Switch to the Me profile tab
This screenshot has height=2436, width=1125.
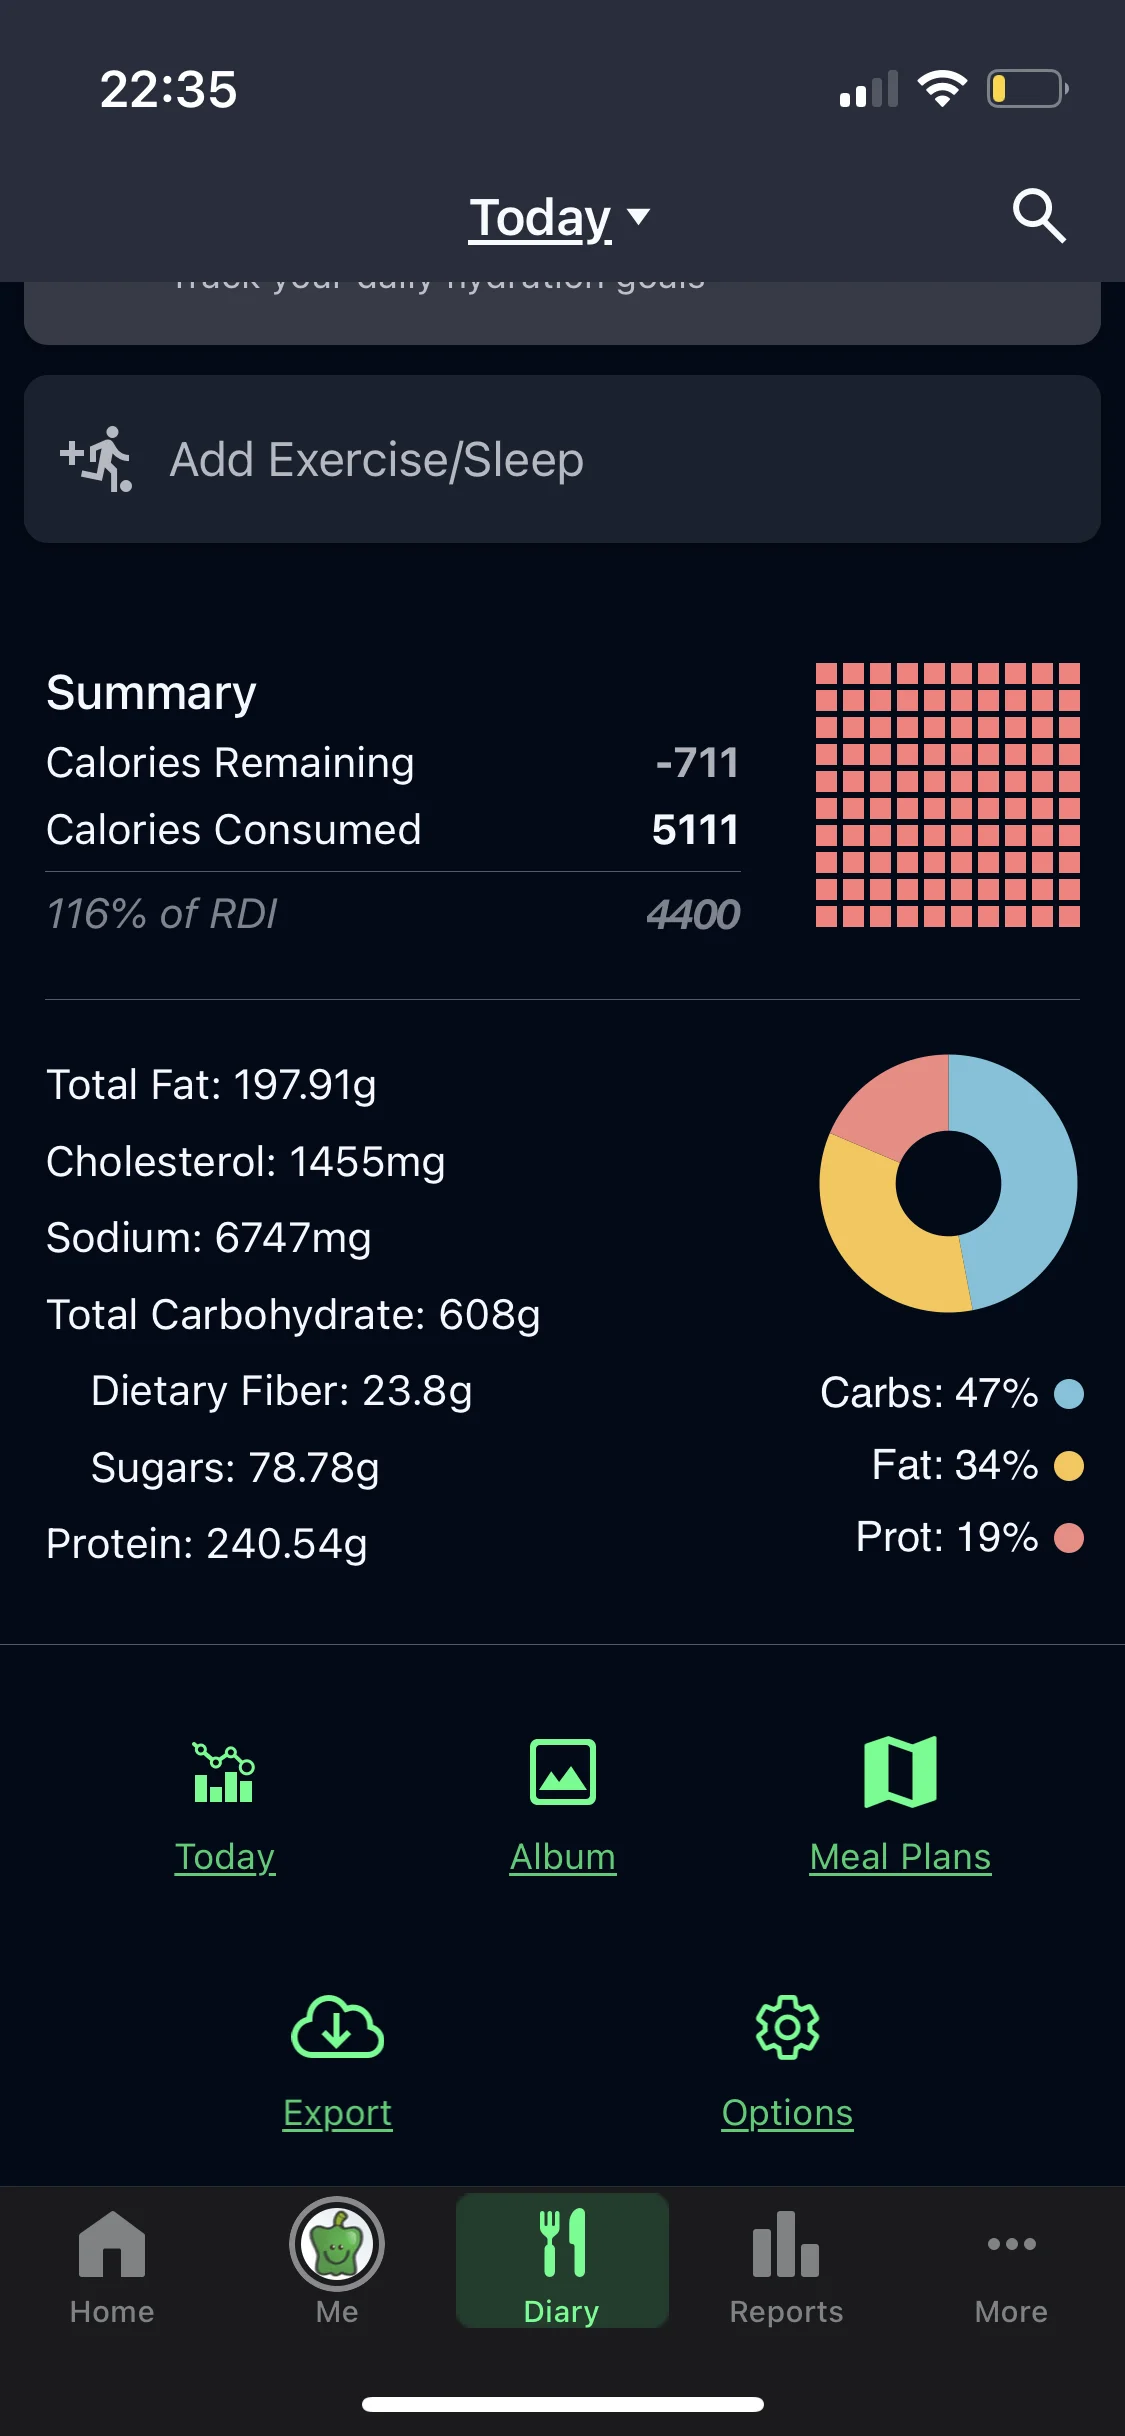coord(337,2264)
